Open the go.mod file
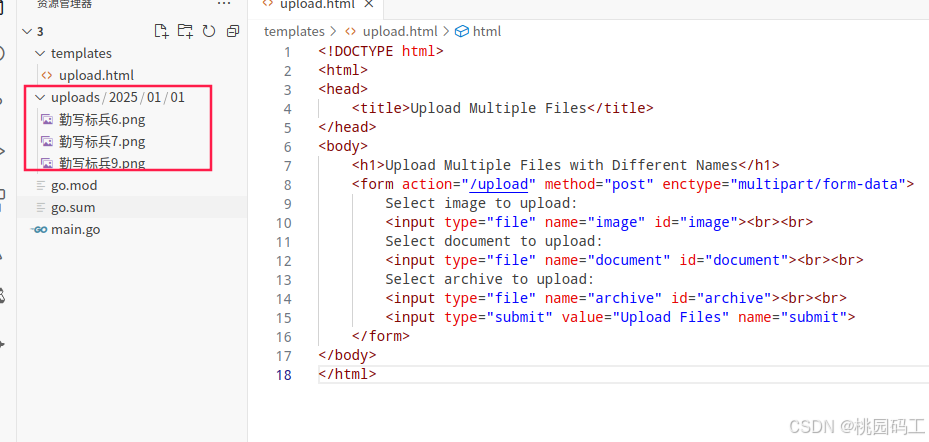This screenshot has height=442, width=929. (74, 185)
